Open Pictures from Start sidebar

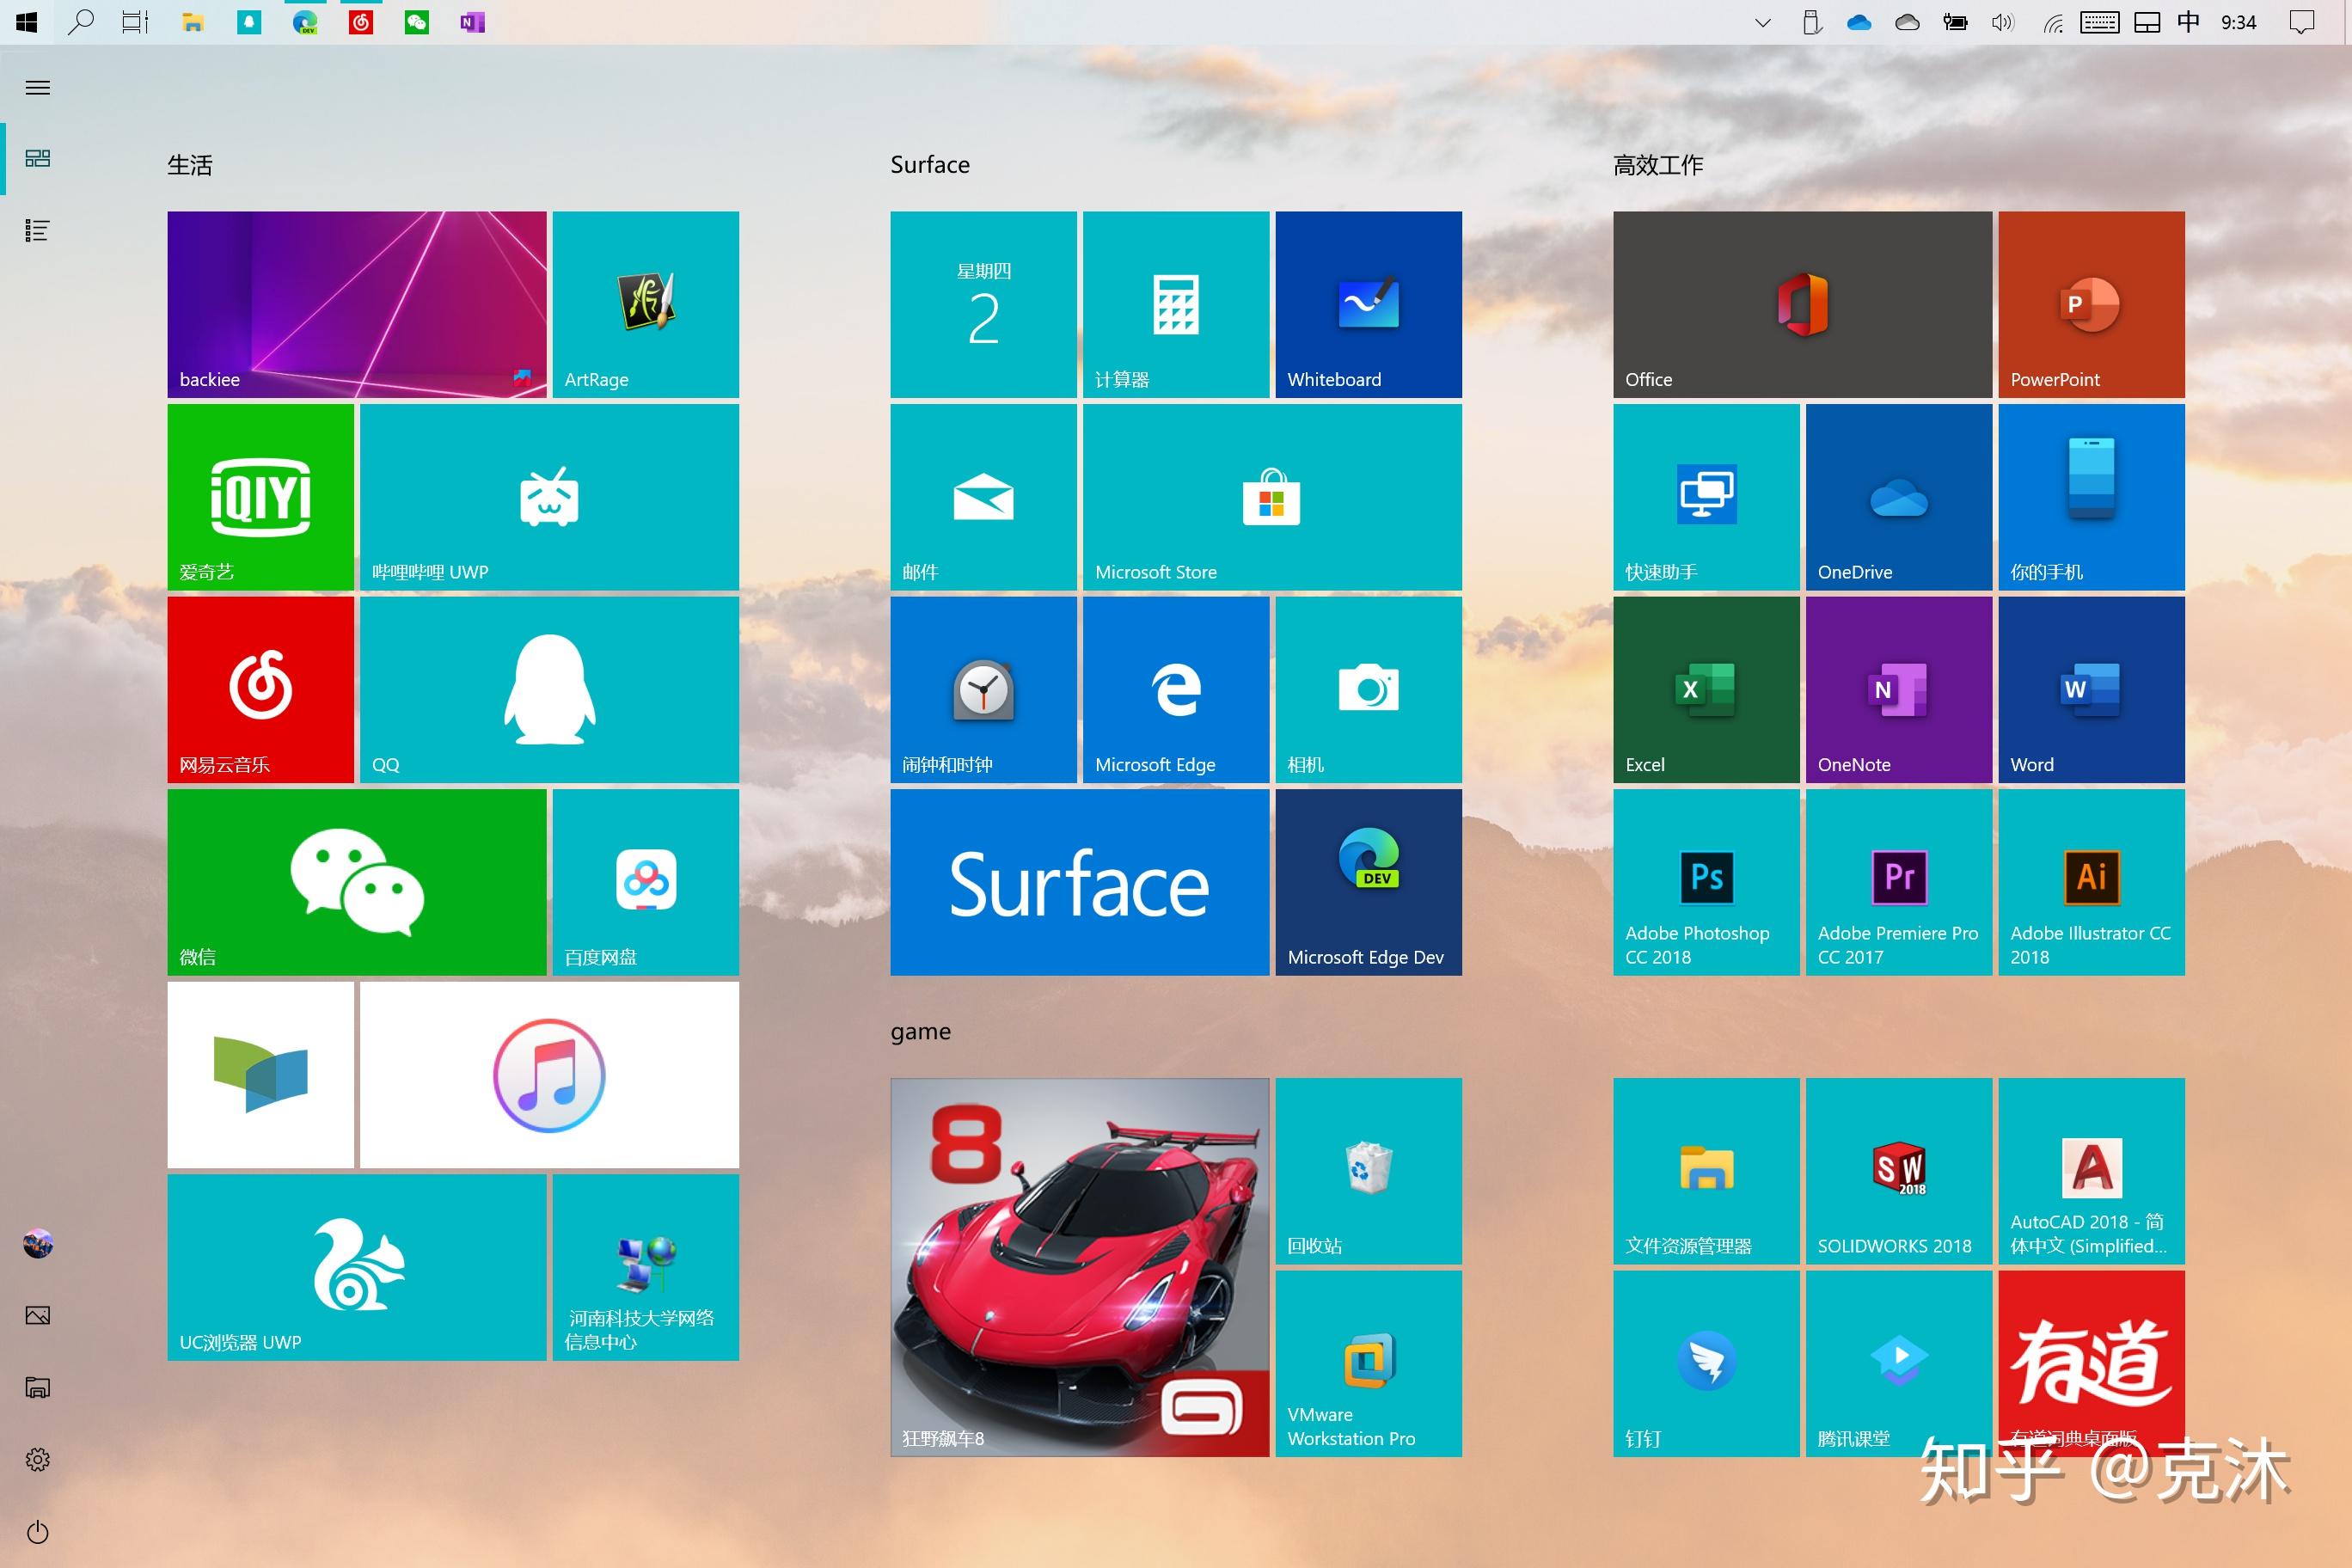click(38, 1315)
